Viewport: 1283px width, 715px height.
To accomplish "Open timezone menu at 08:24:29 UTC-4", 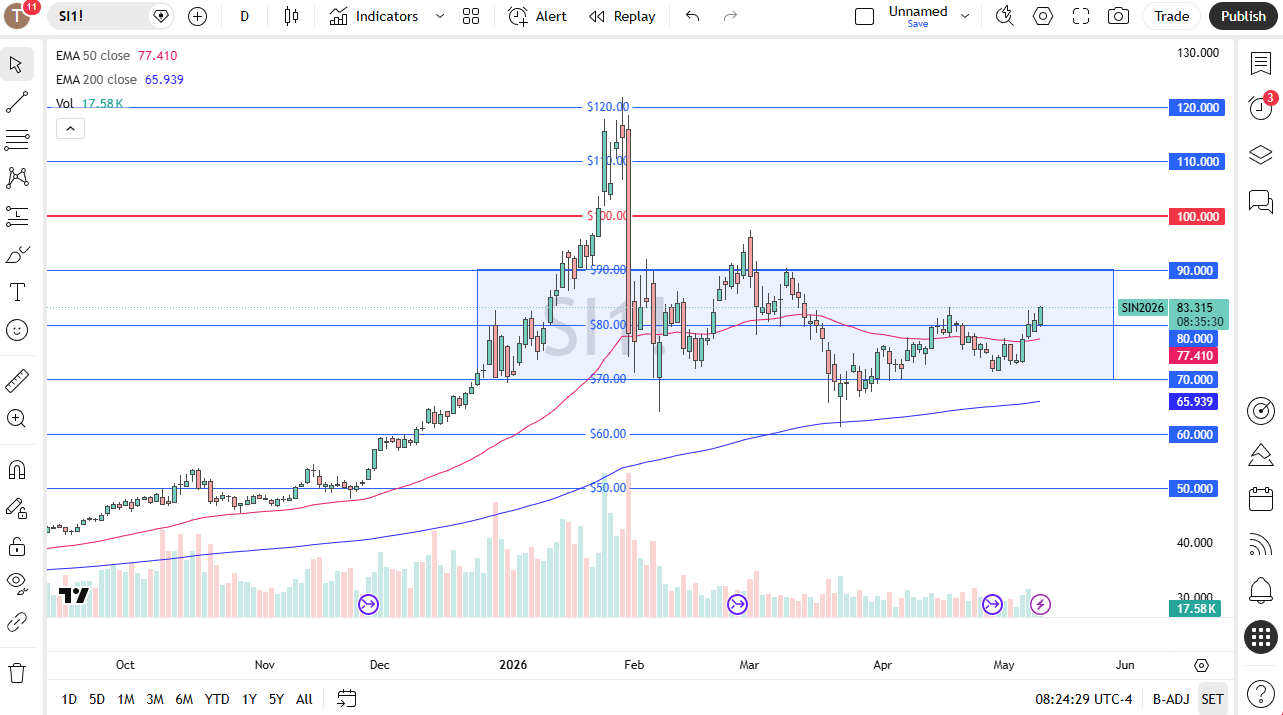I will click(x=1083, y=699).
